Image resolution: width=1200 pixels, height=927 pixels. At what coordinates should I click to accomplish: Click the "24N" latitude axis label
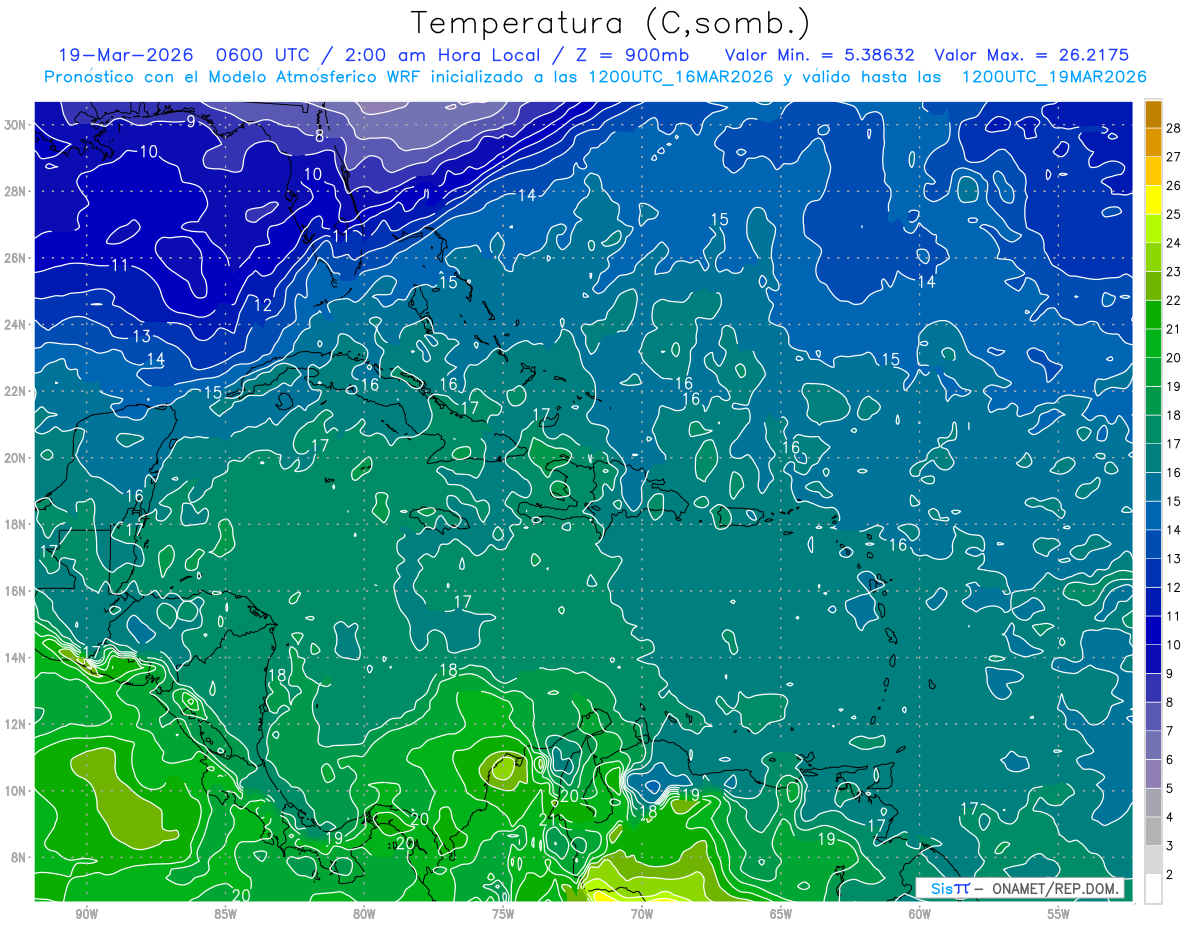tap(17, 324)
